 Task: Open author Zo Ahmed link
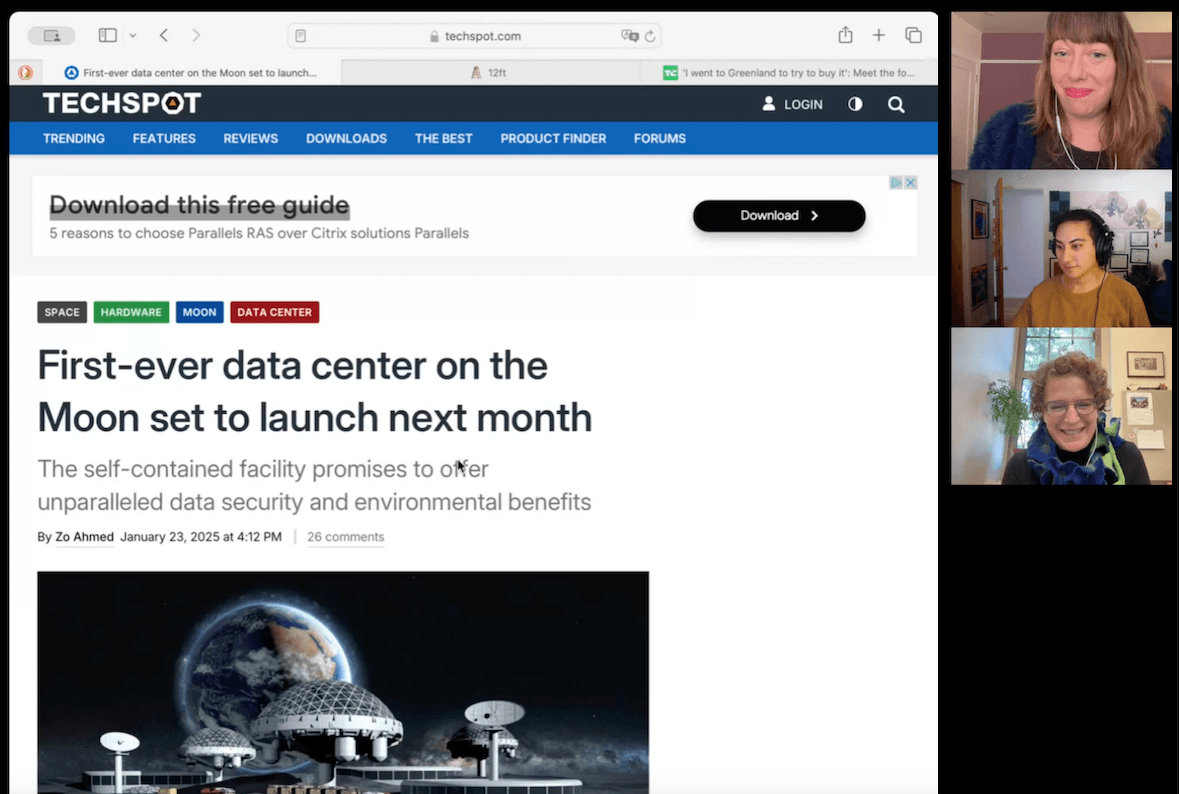[x=84, y=537]
